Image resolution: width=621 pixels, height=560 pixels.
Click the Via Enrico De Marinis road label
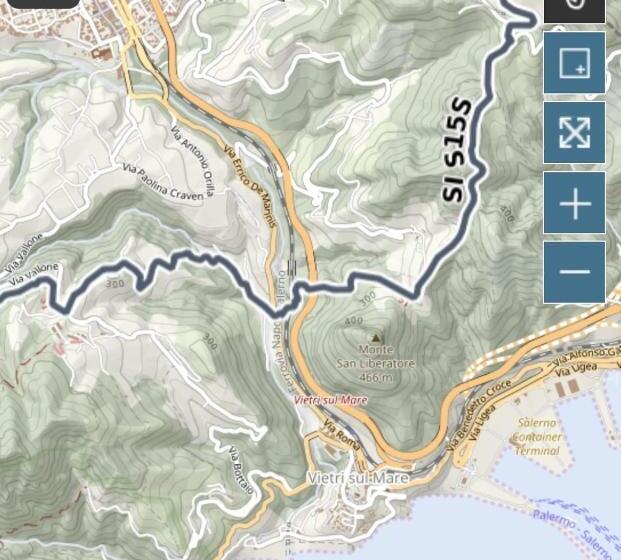tap(249, 186)
